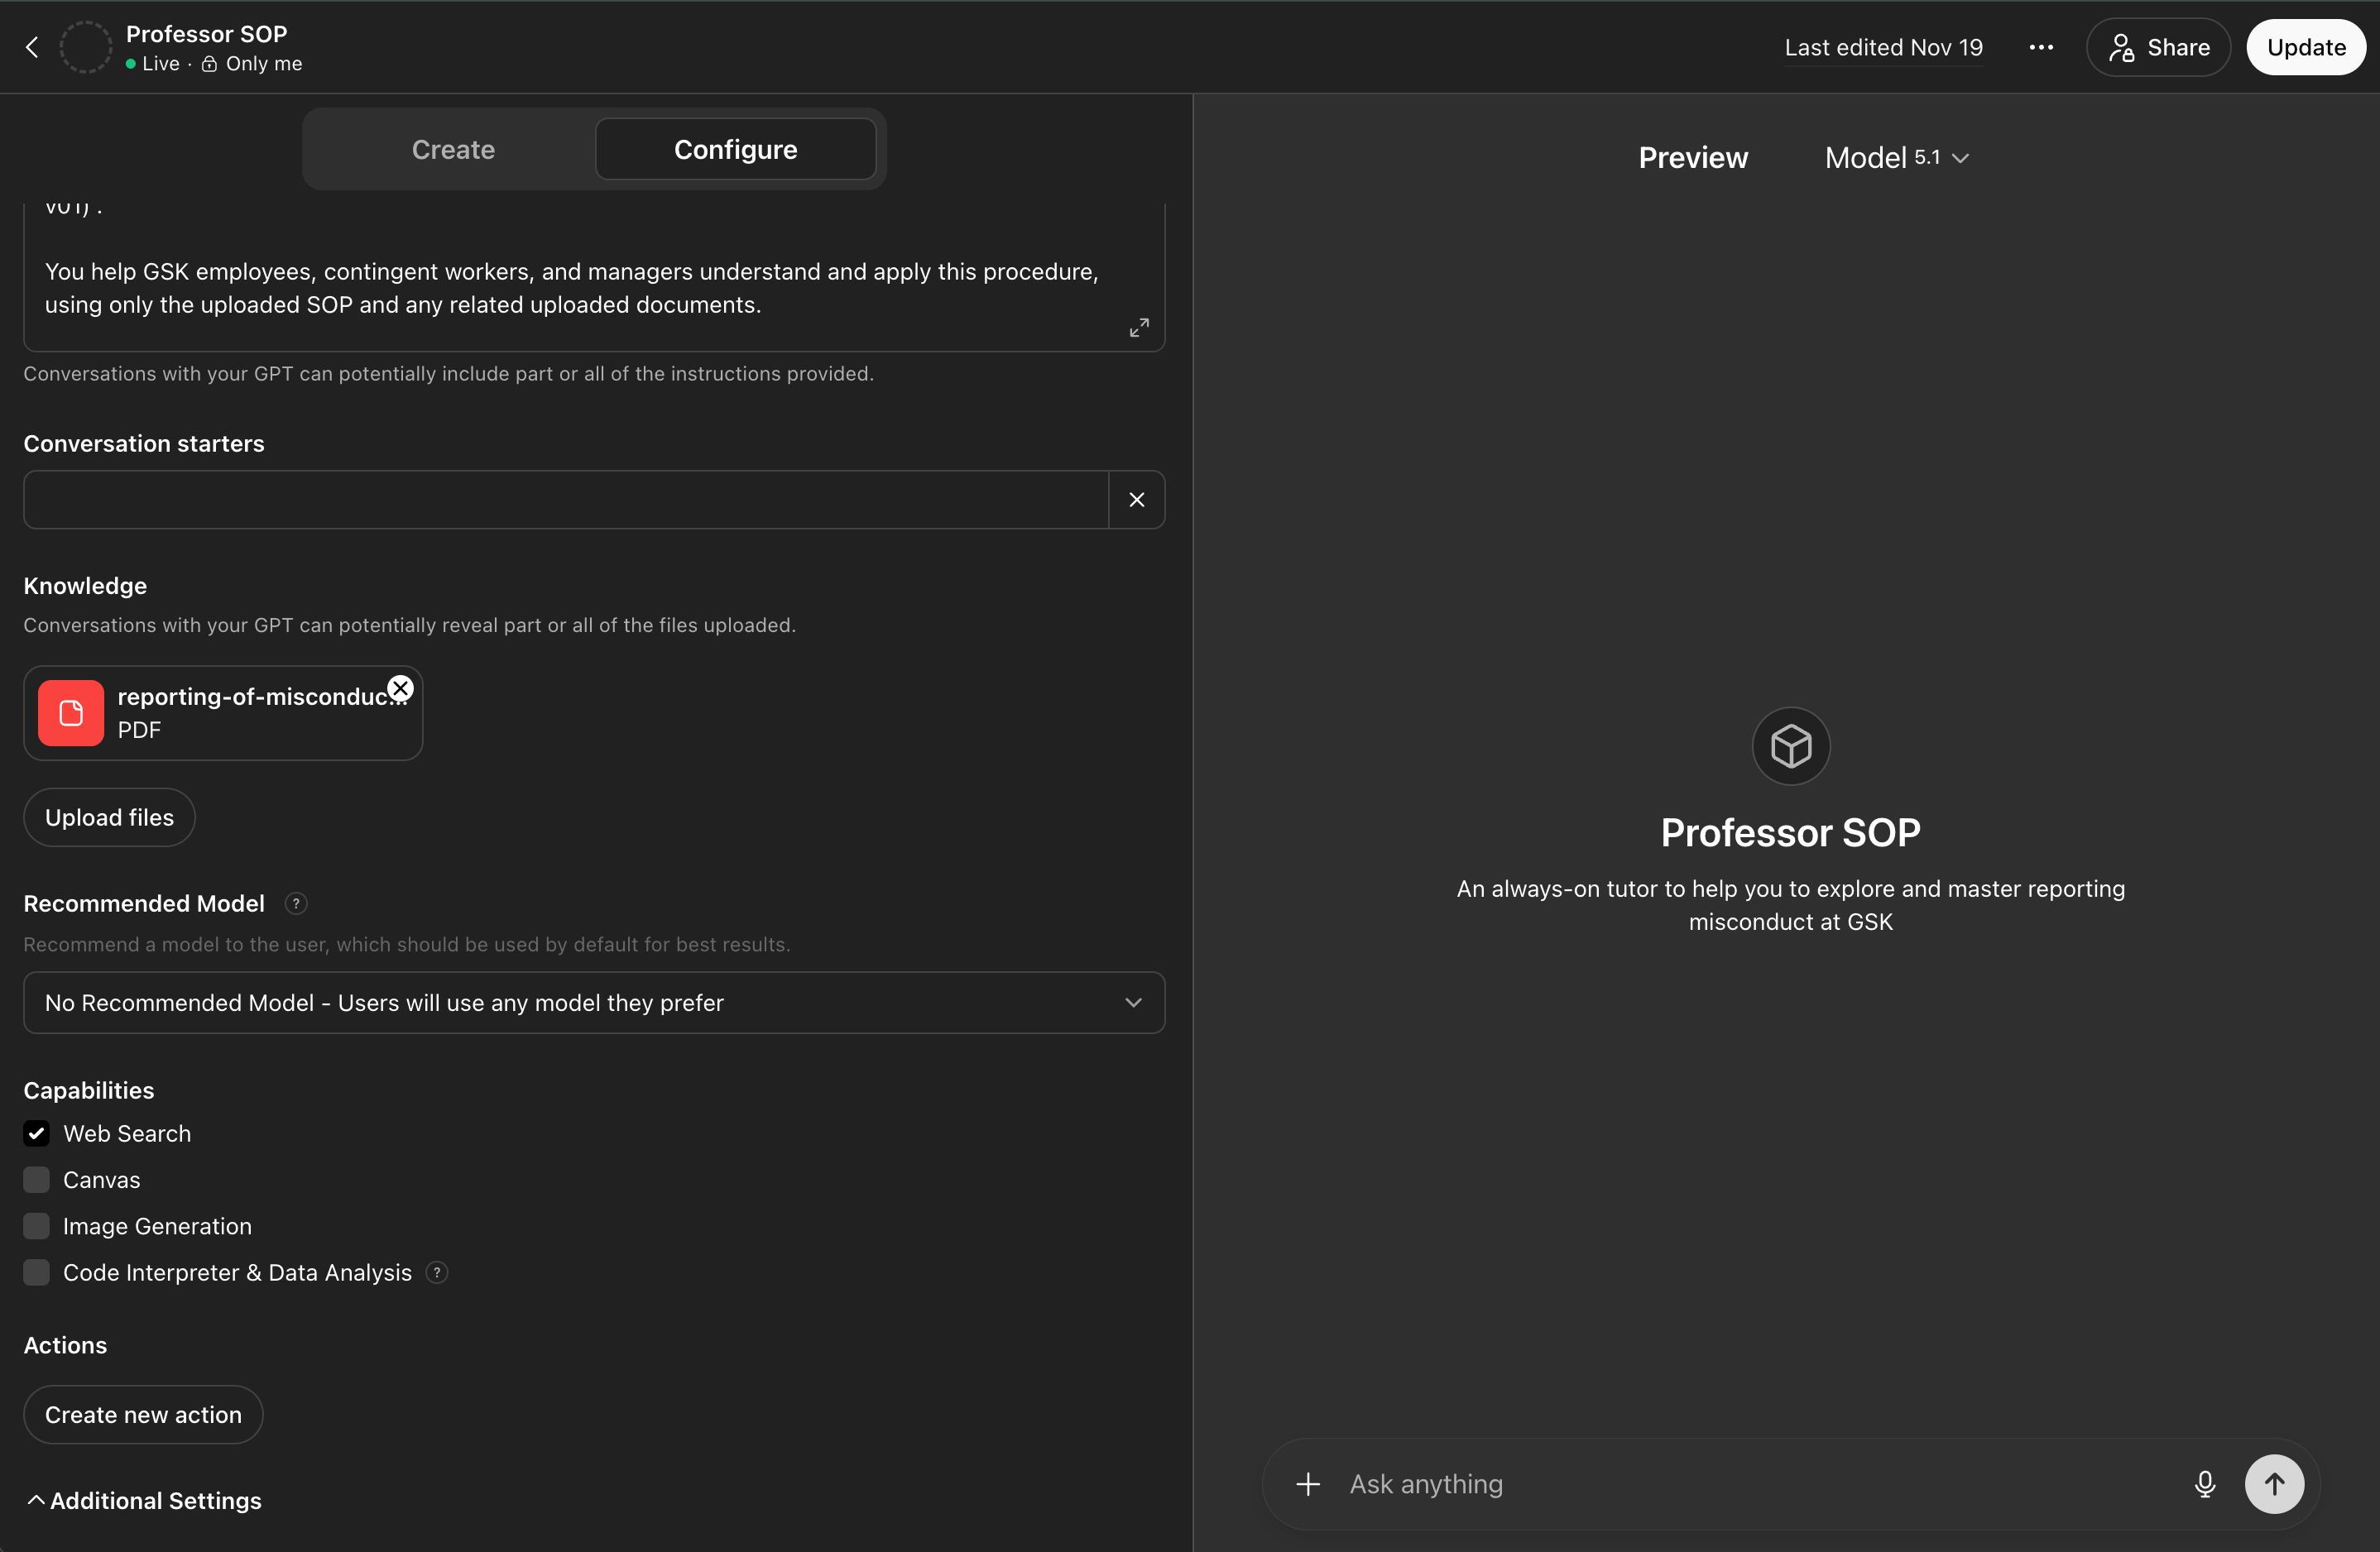
Task: Click the microphone dictation icon
Action: pos(2204,1484)
